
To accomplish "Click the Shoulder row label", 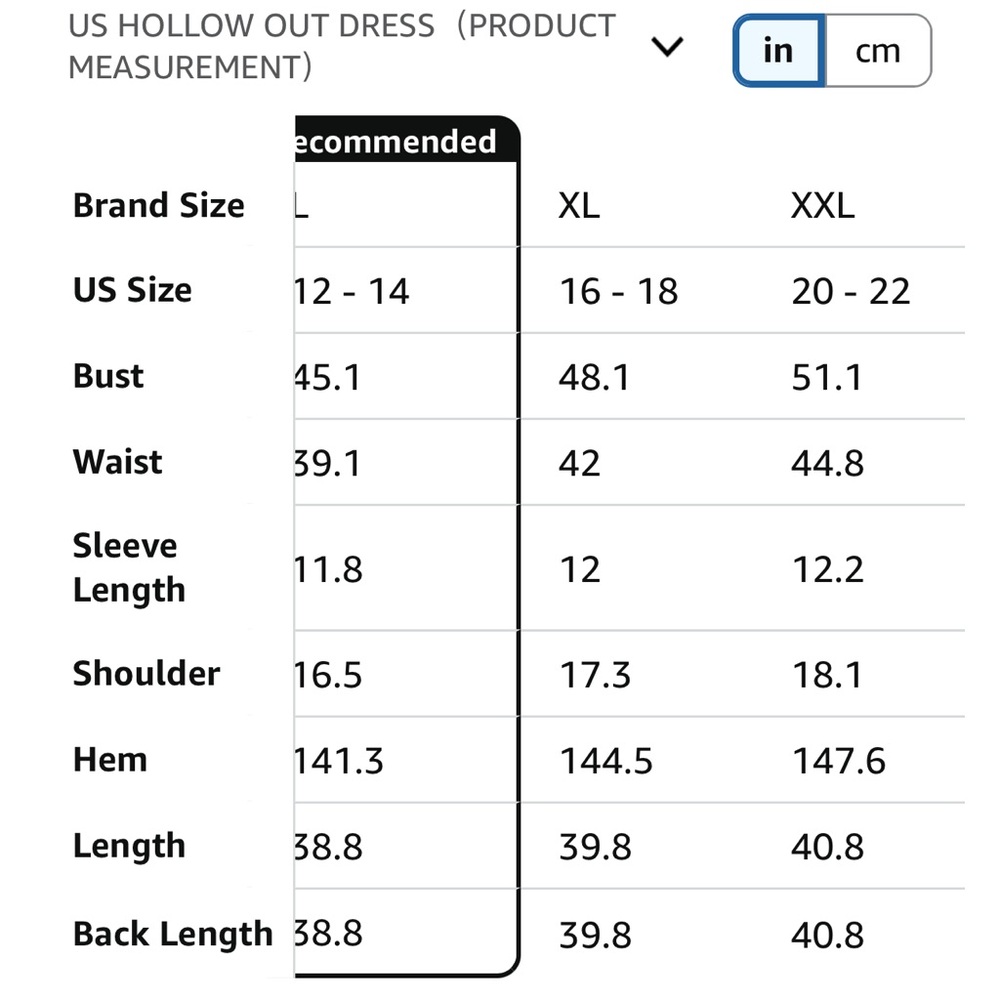I will [147, 673].
